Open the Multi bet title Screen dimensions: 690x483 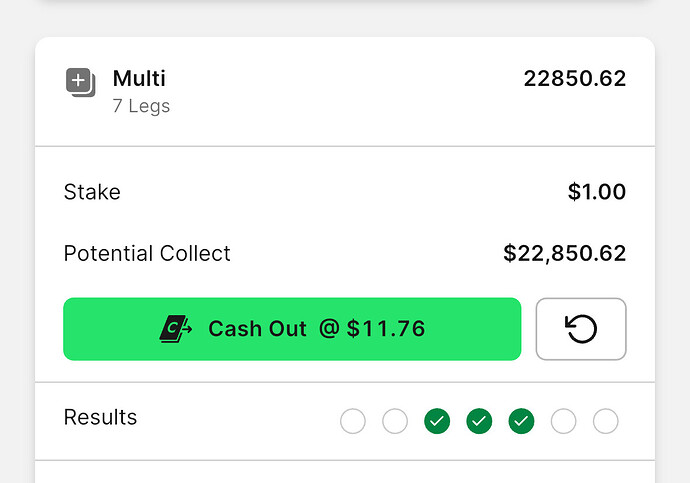139,78
